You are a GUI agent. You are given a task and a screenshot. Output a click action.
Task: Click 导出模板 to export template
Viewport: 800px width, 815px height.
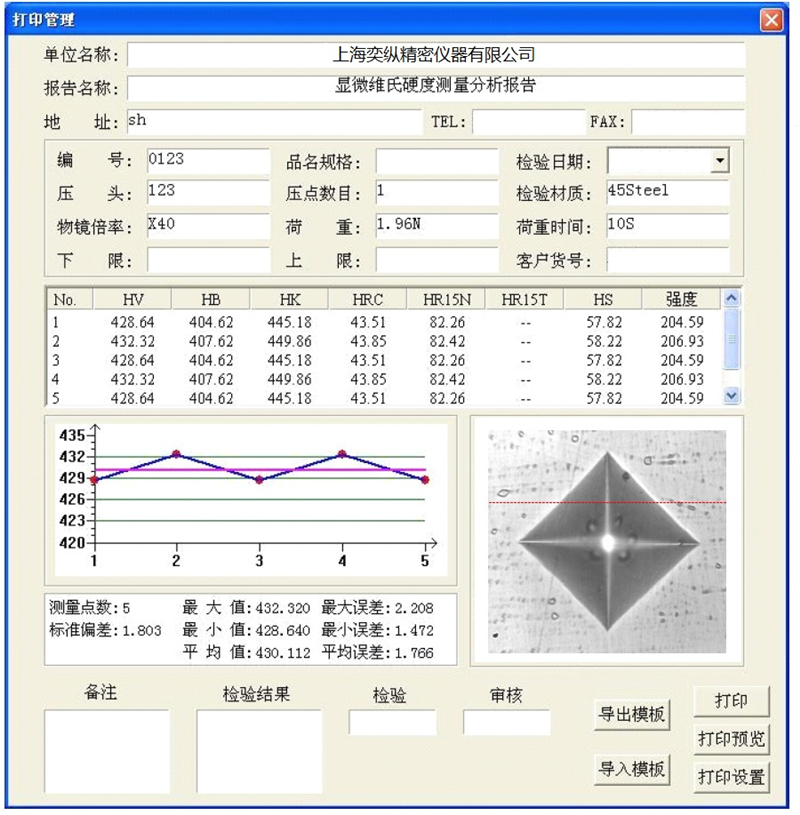coord(631,715)
